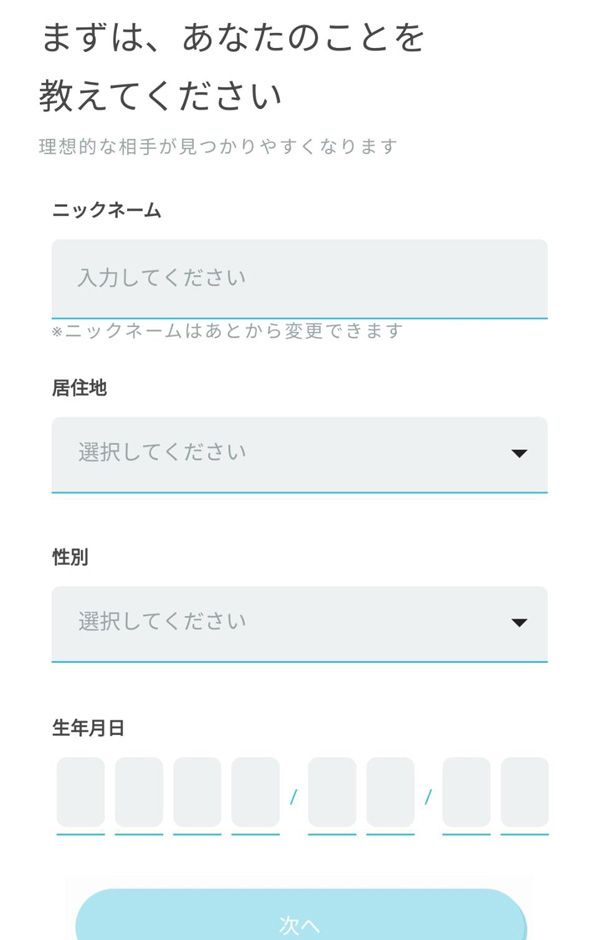The image size is (600, 940).
Task: Click the first birth month digit box
Action: tap(332, 793)
